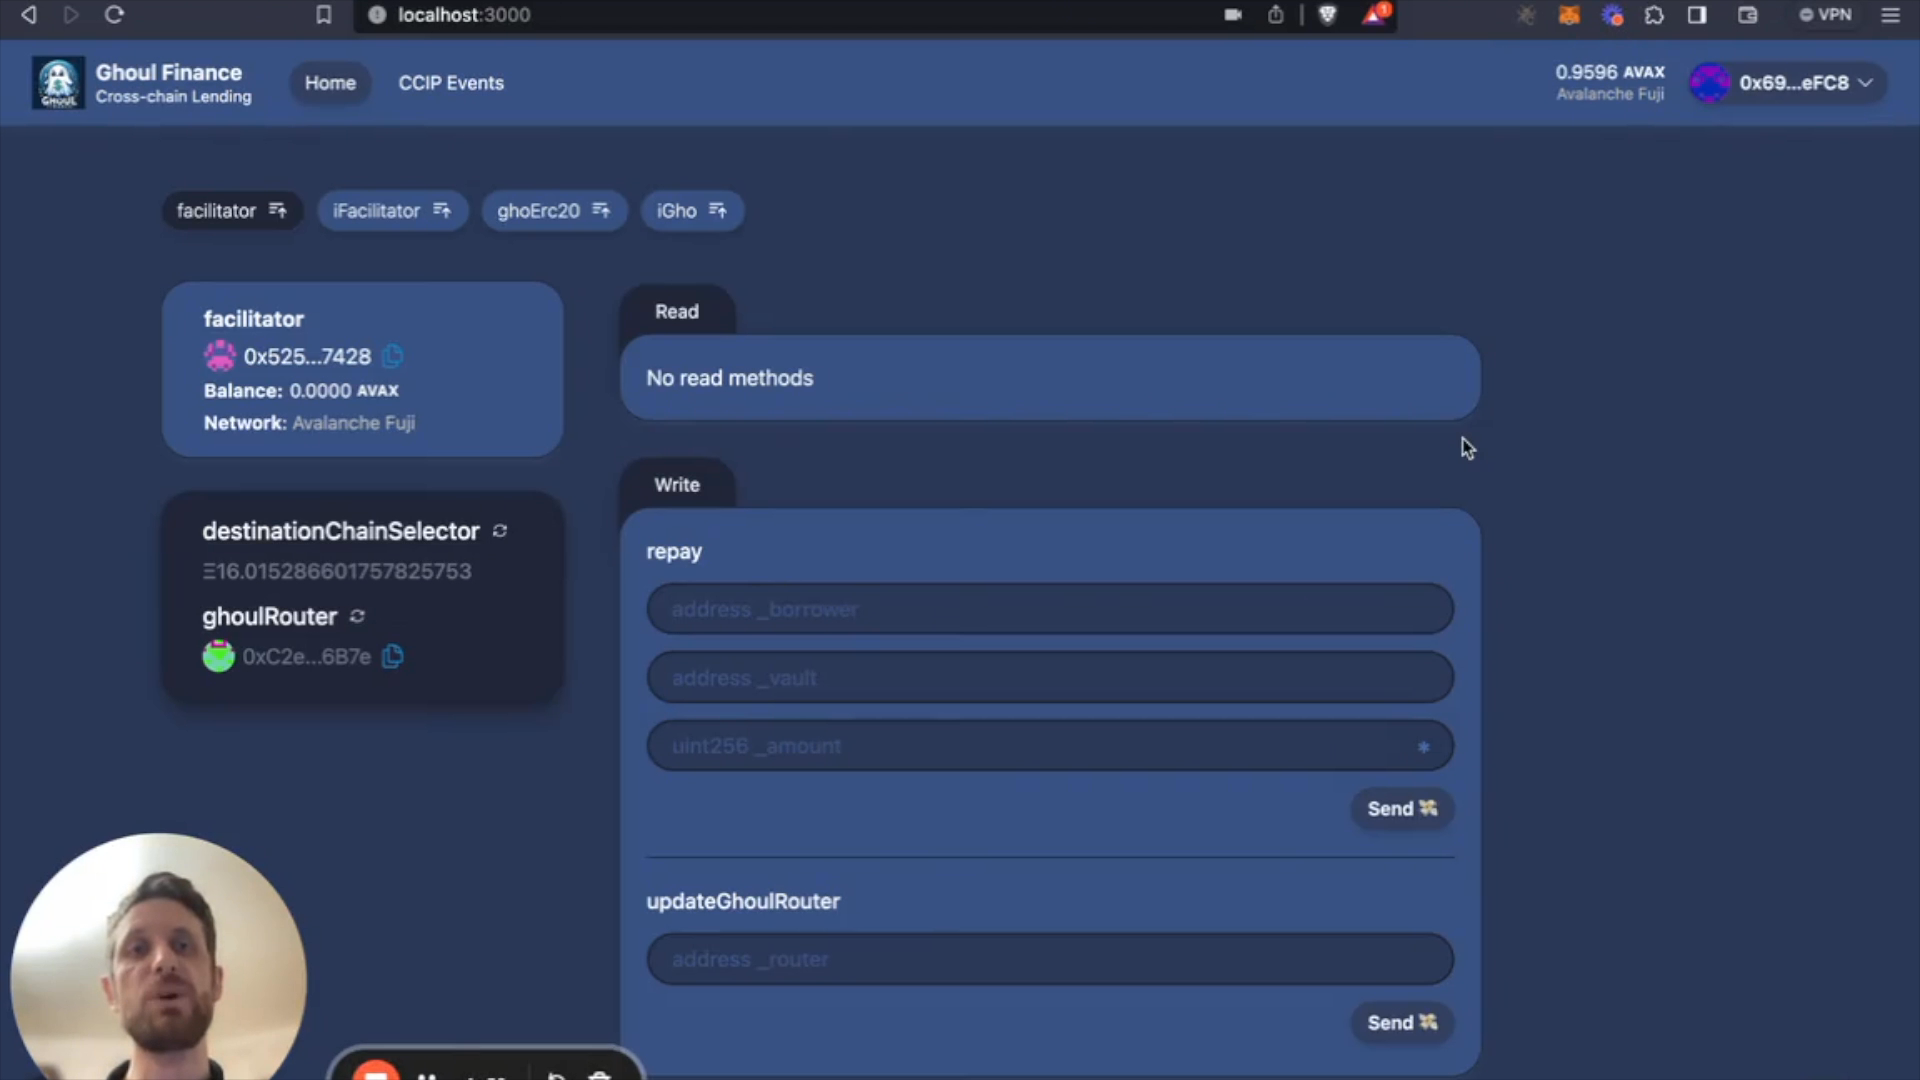Click the Network: Avalanche Fuji text
The width and height of the screenshot is (1920, 1080).
click(x=309, y=423)
